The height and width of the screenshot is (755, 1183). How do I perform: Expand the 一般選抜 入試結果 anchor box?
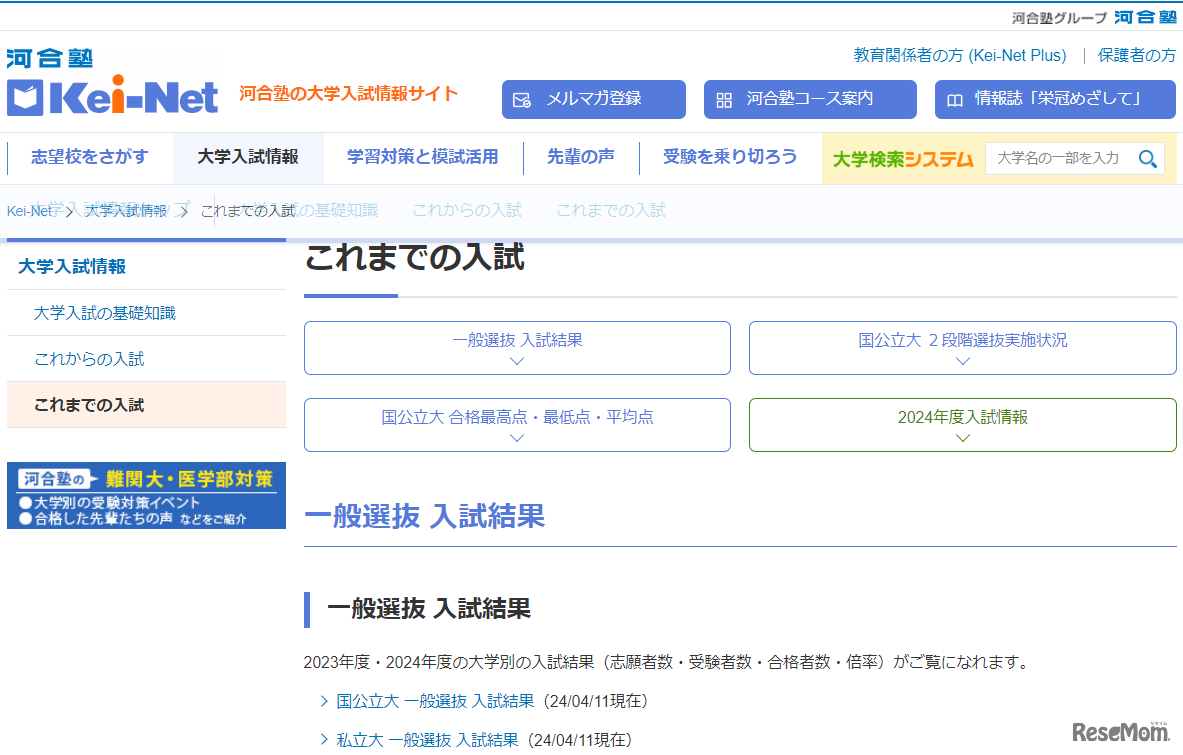tap(517, 348)
